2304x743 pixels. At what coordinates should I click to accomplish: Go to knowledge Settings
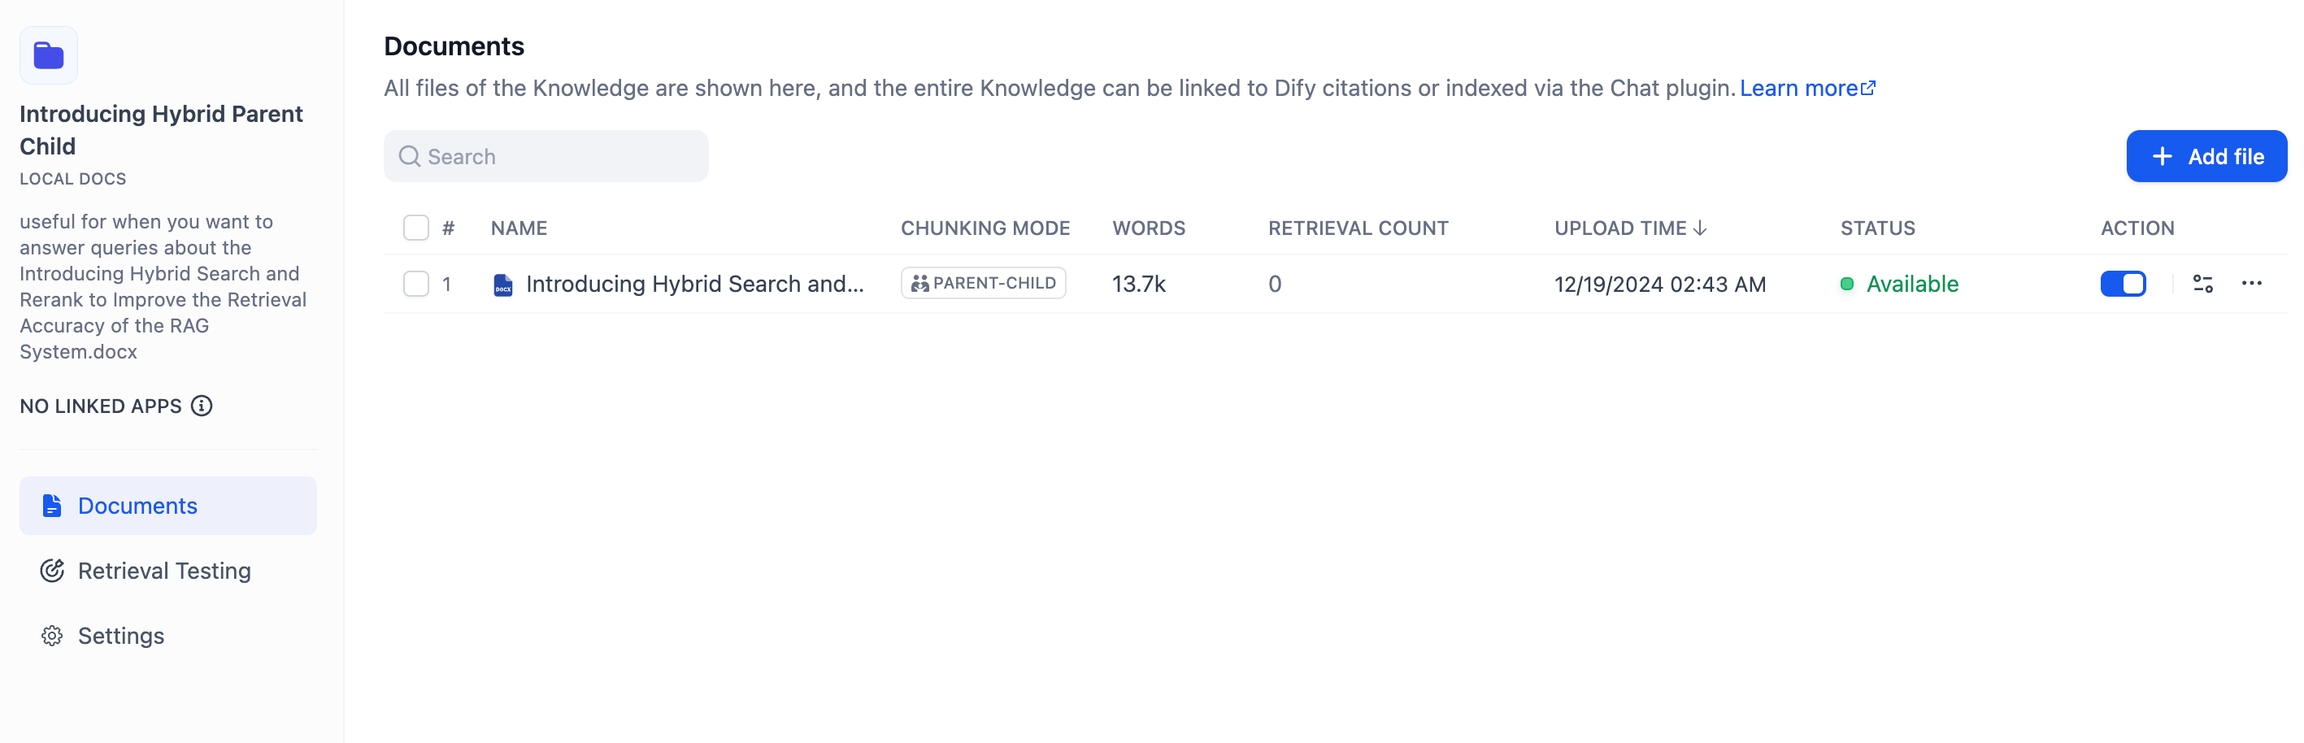(x=120, y=636)
